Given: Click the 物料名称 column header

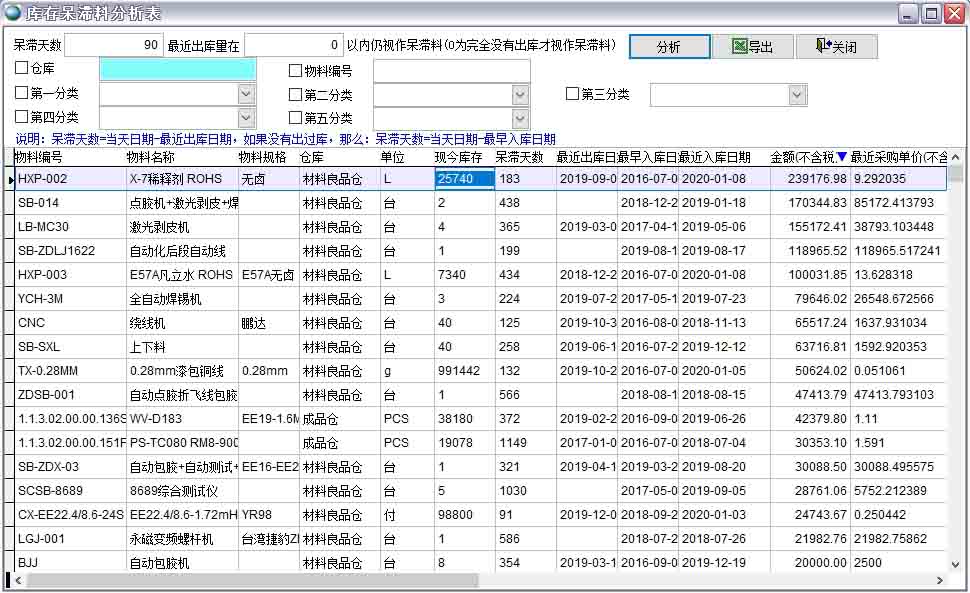Looking at the screenshot, I should (150, 157).
